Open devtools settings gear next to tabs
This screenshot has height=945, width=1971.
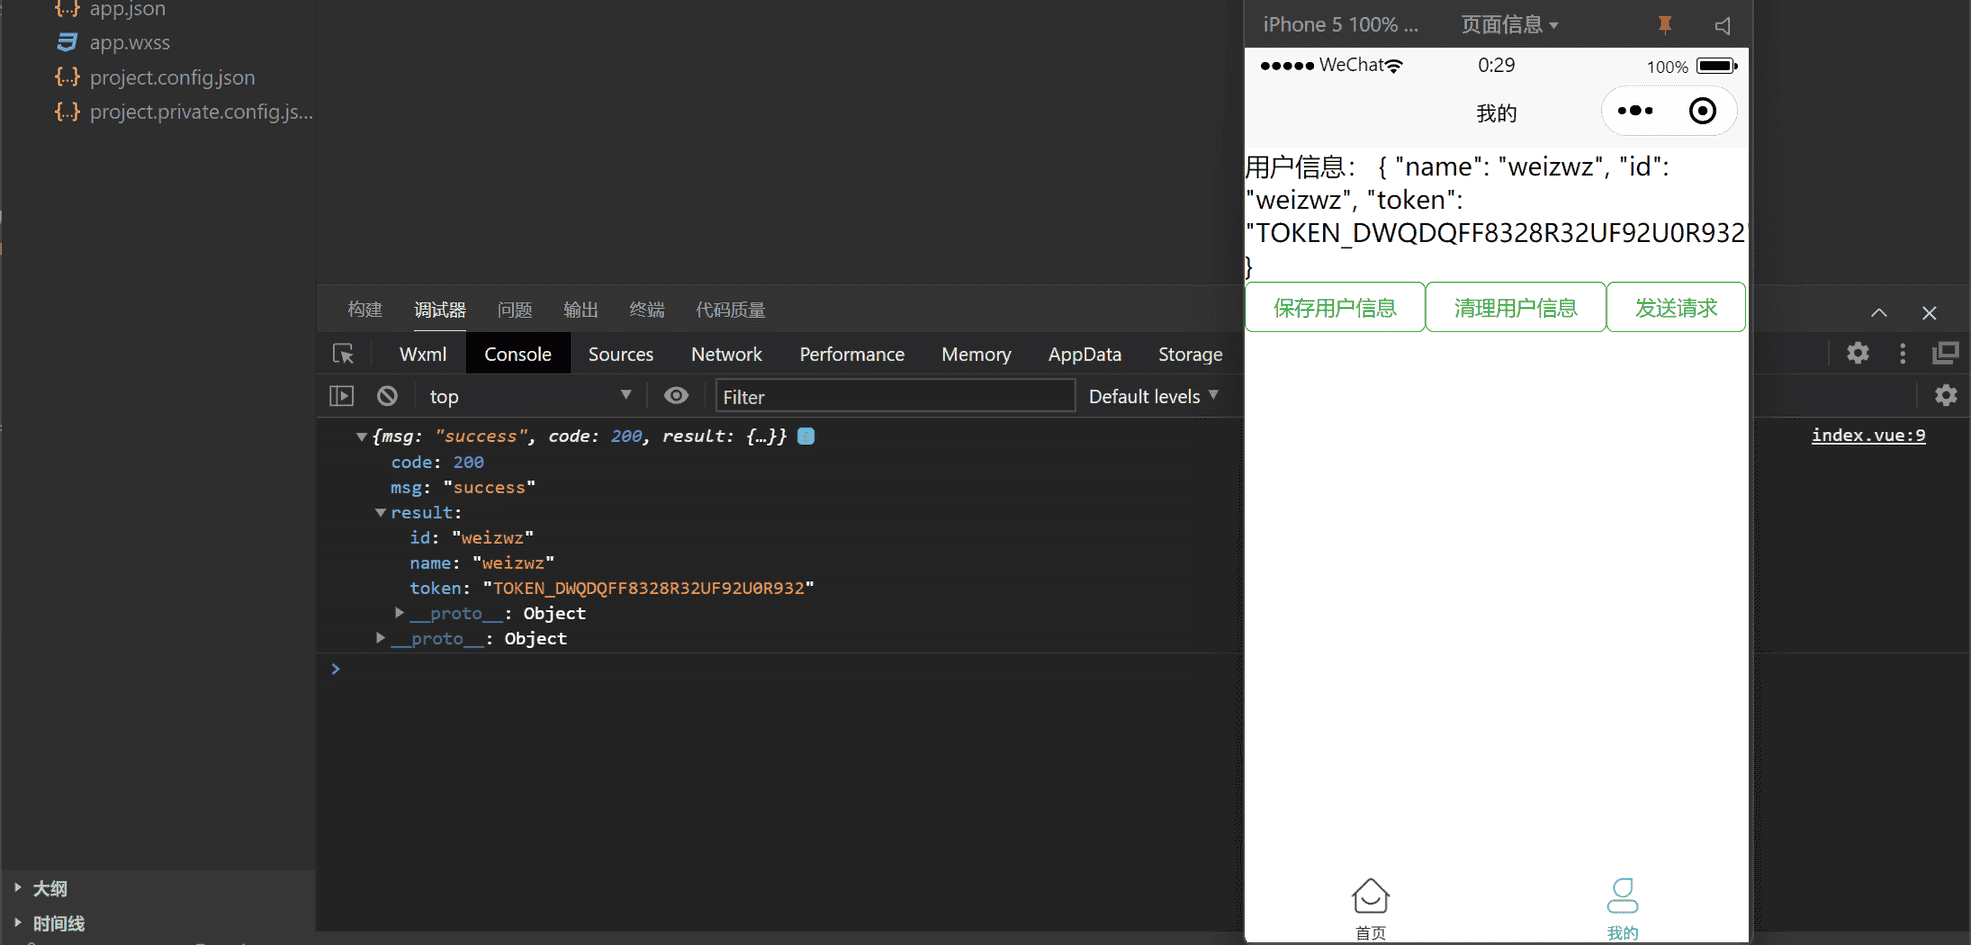click(x=1857, y=353)
